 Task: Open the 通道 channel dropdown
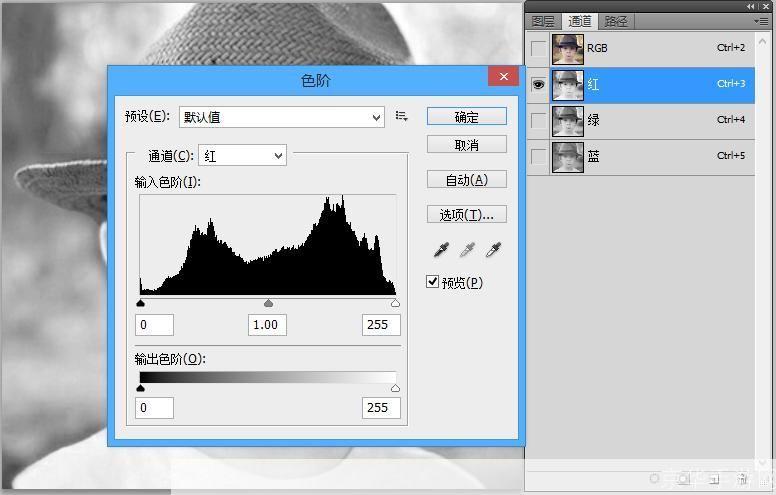[242, 156]
